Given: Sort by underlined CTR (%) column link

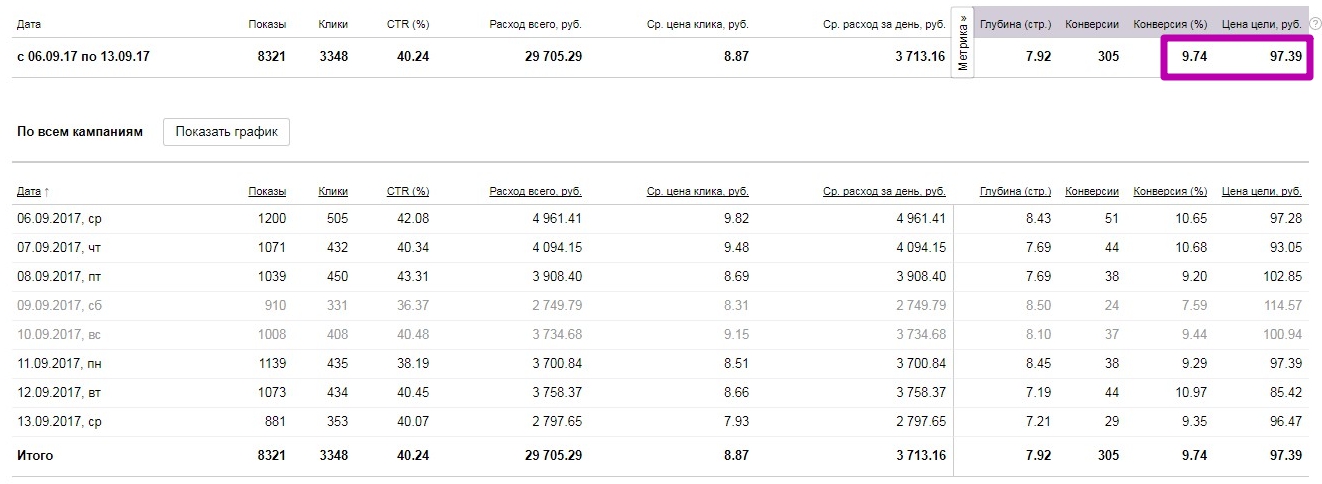Looking at the screenshot, I should [408, 191].
